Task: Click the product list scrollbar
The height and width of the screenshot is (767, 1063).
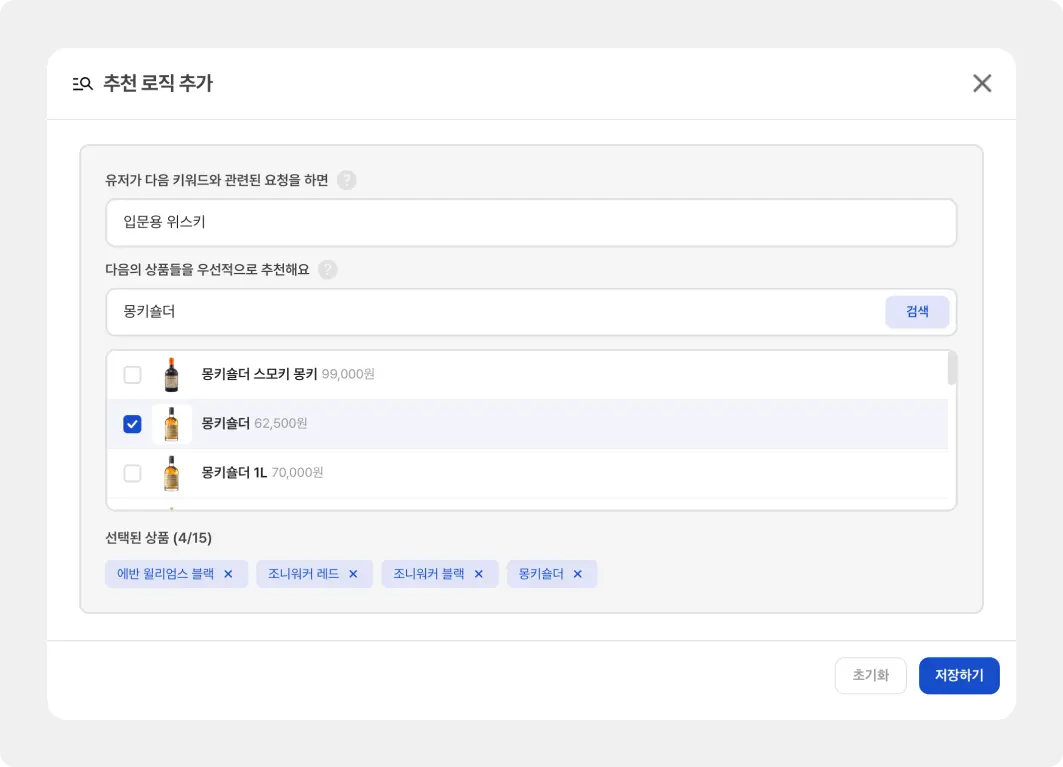Action: (x=952, y=368)
